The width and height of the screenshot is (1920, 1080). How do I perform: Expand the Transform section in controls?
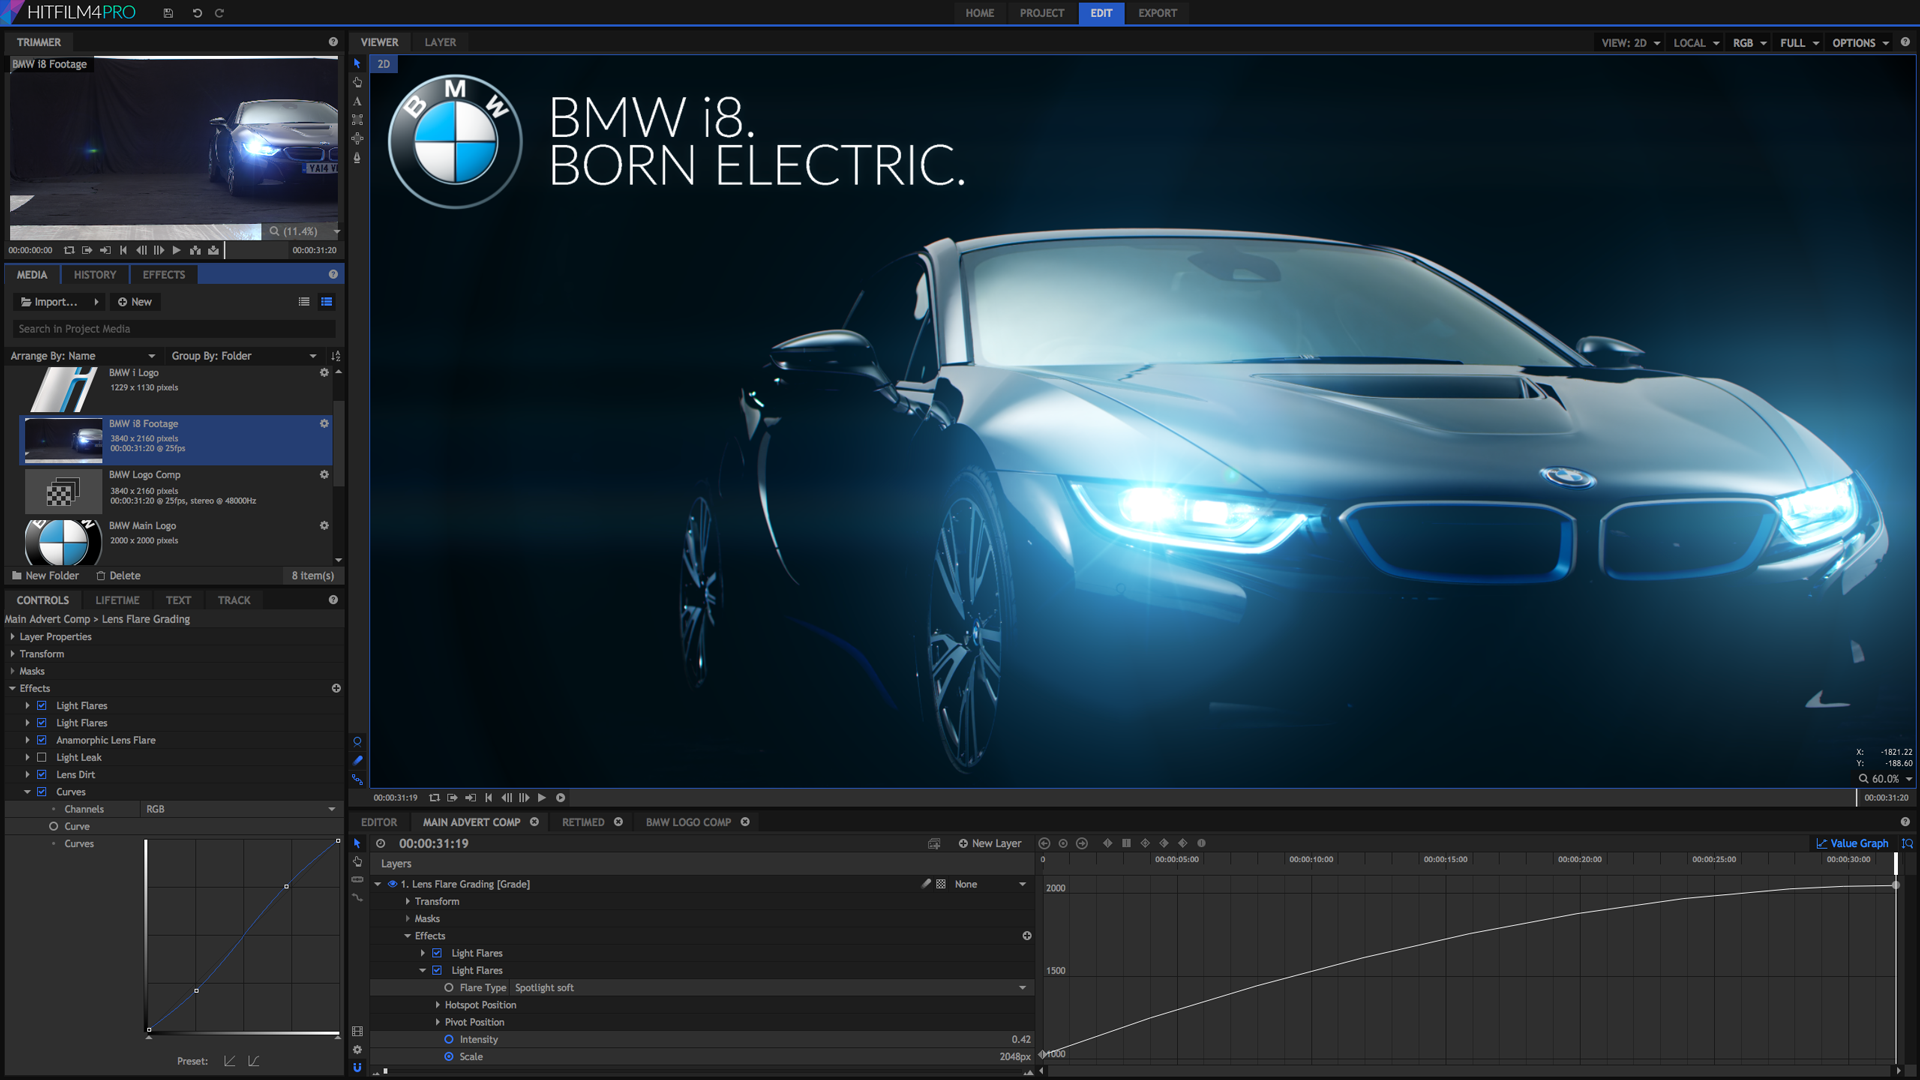point(13,653)
